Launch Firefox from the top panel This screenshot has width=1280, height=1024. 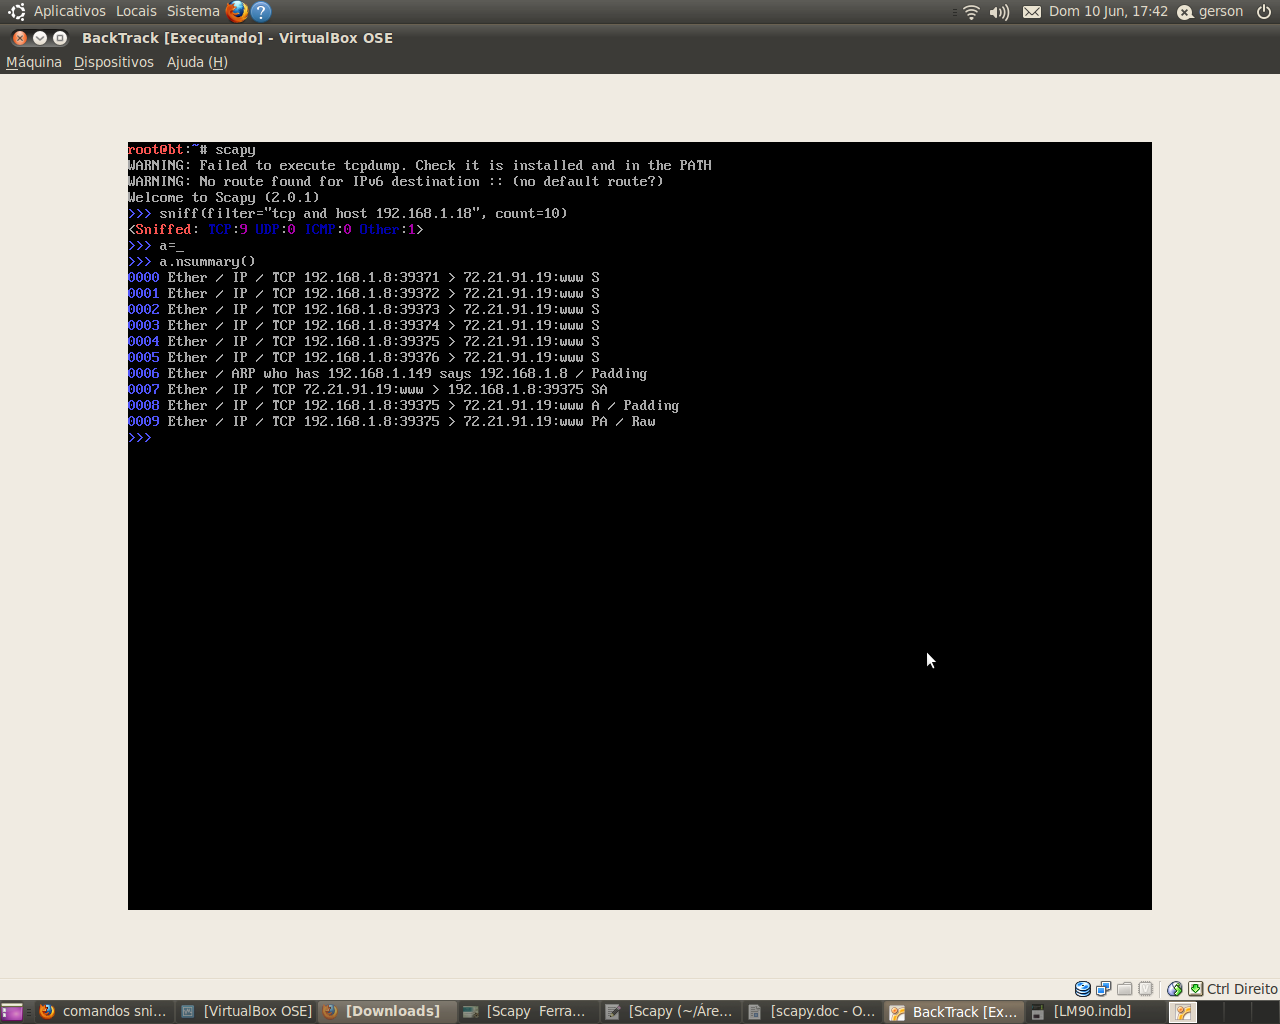pyautogui.click(x=237, y=11)
